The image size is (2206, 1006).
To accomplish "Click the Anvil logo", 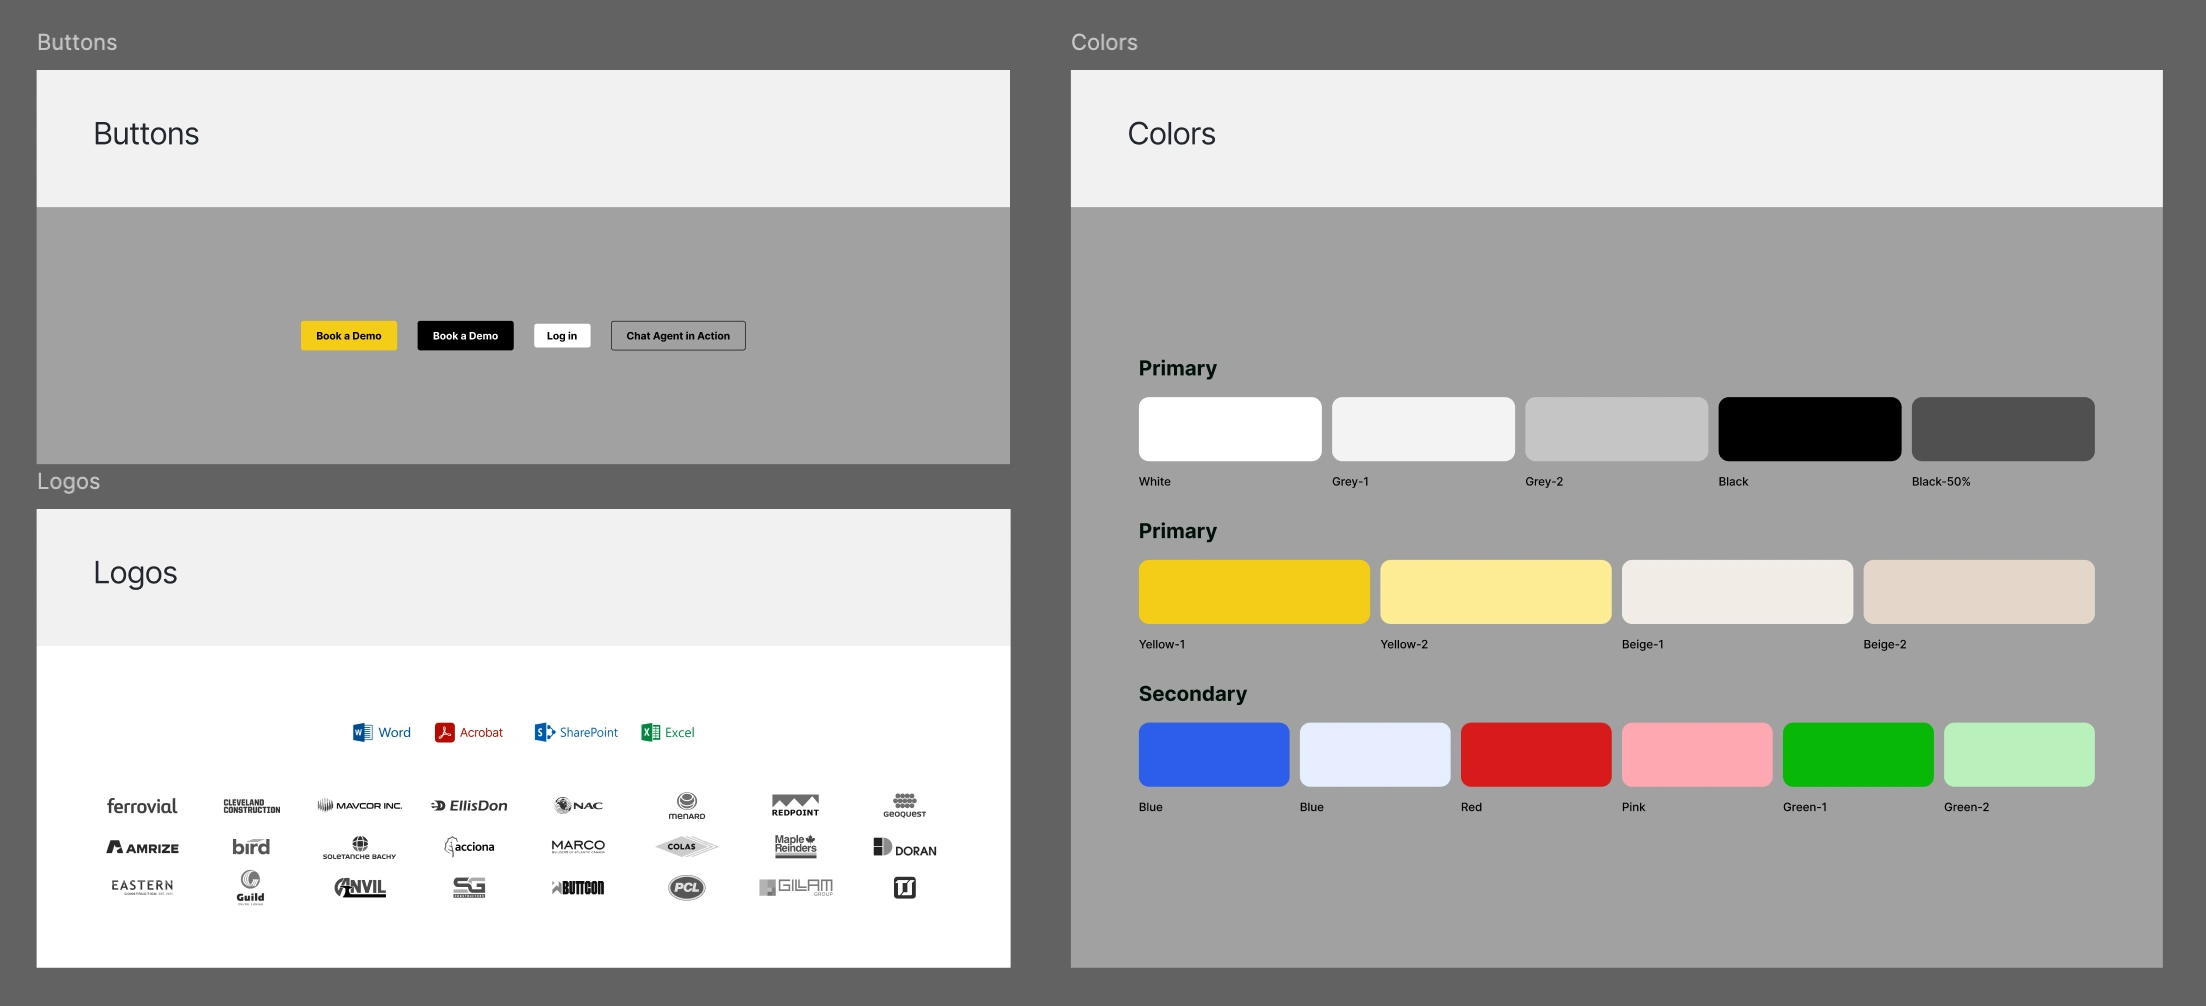I will point(360,887).
